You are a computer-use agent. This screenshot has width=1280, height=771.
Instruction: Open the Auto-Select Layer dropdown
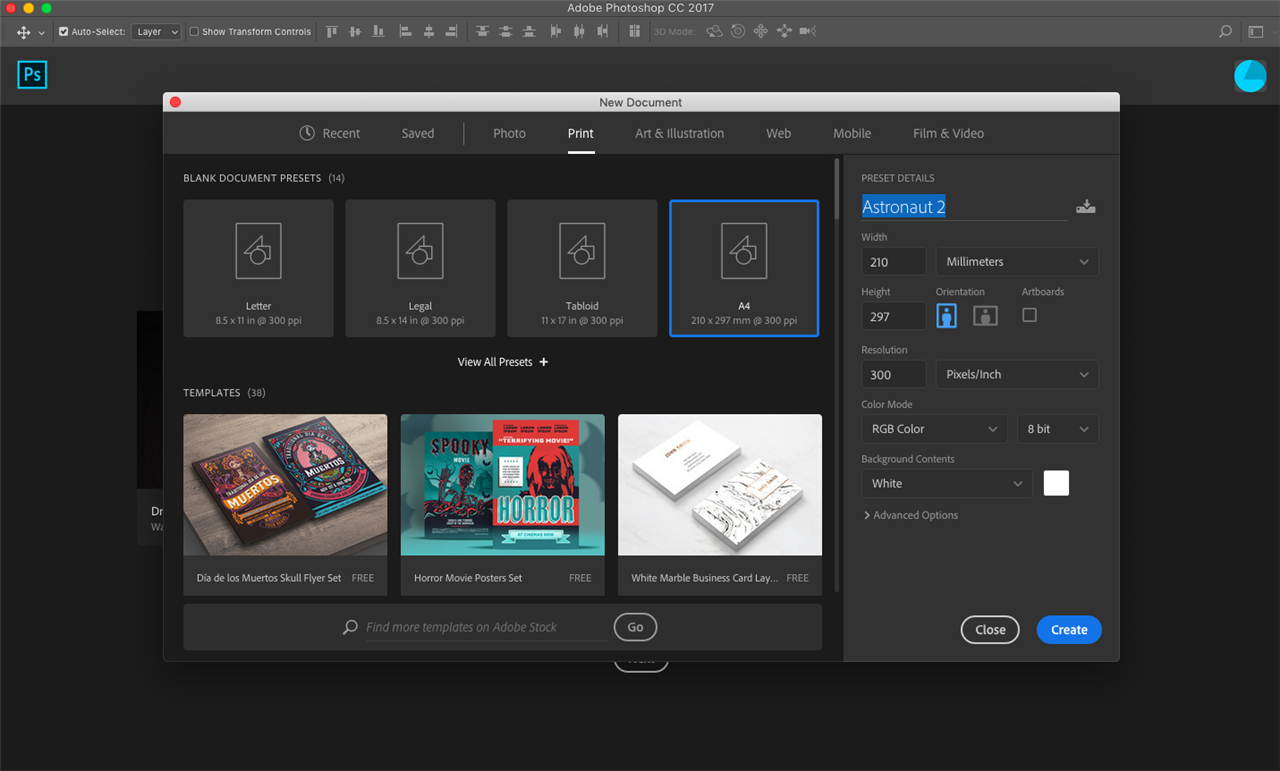(x=157, y=32)
